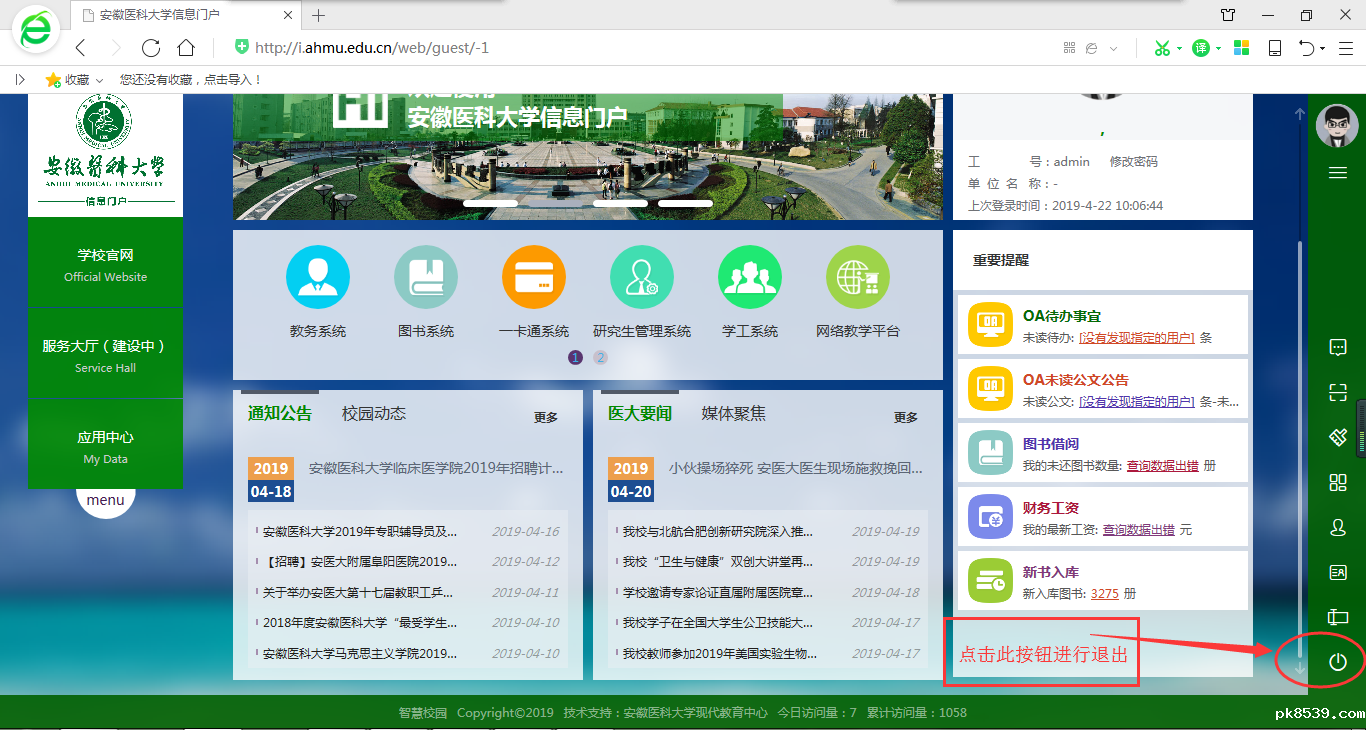
Task: Open the message bubble icon in the sidebar
Action: [x=1338, y=347]
